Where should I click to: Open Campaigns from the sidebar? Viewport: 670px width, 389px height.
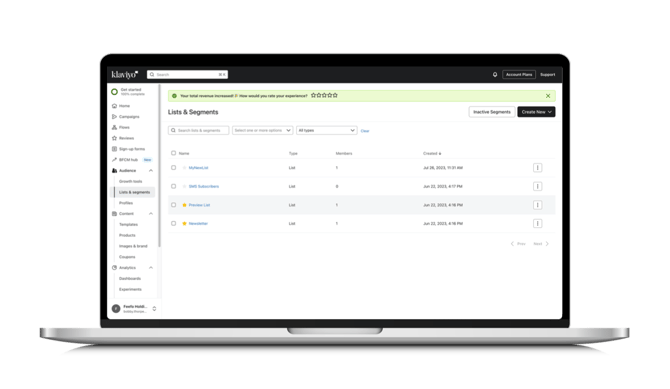pyautogui.click(x=126, y=116)
